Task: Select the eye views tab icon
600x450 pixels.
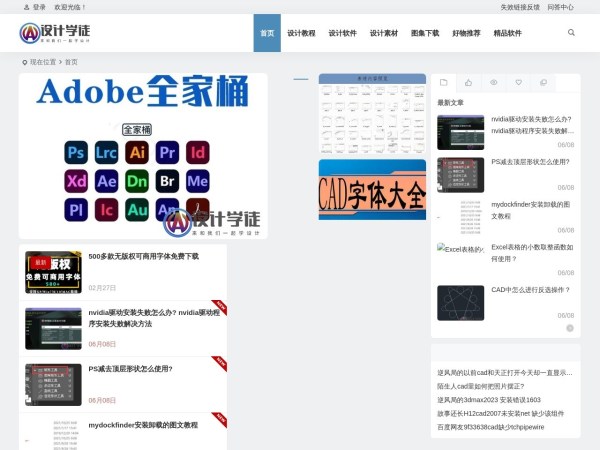Action: (494, 83)
